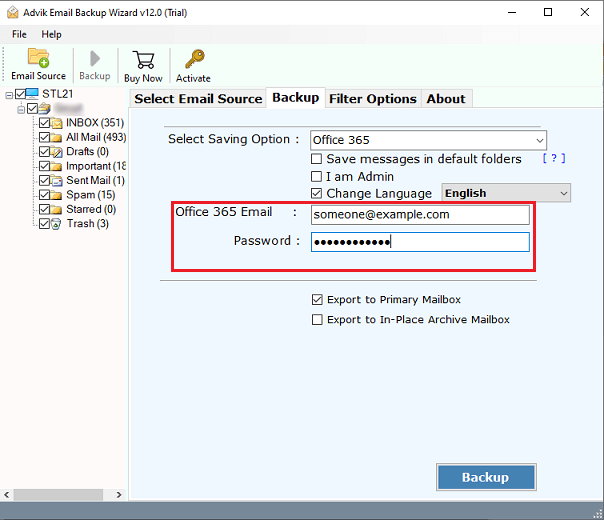The width and height of the screenshot is (604, 520).
Task: Uncheck the Drafts (0) checkbox
Action: (44, 152)
